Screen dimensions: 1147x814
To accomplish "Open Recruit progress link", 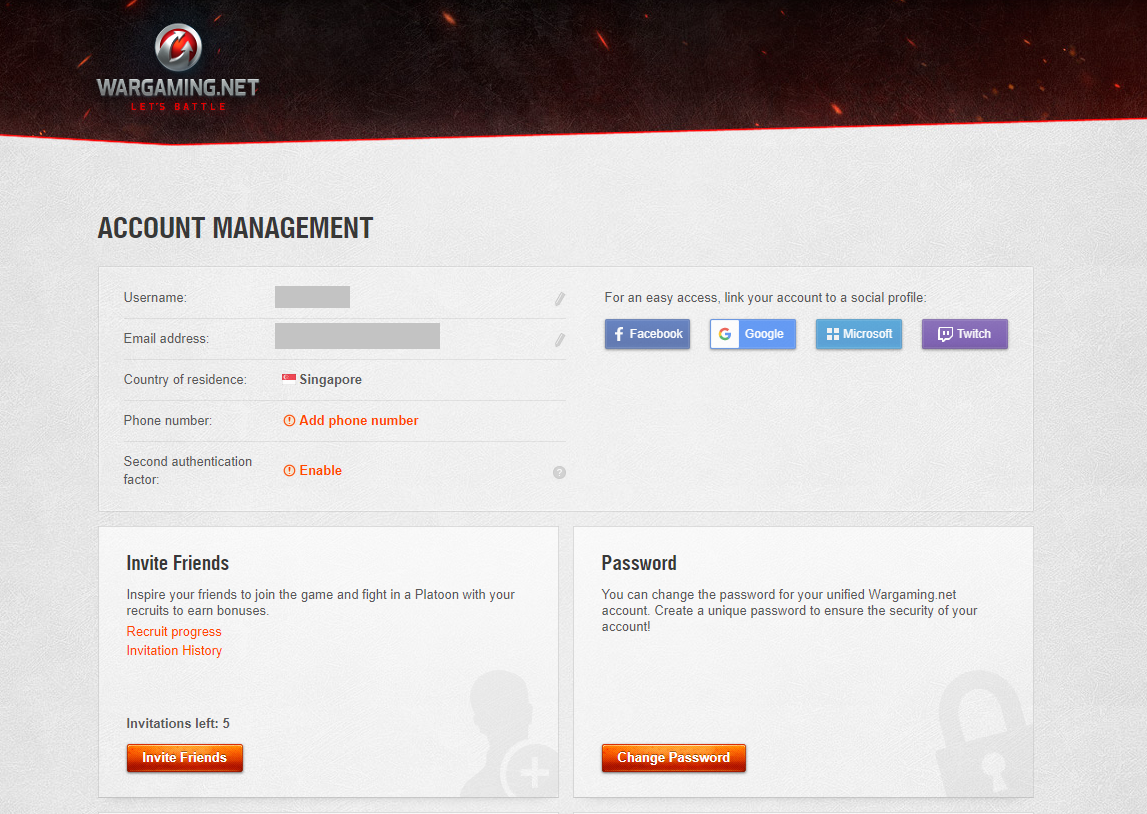I will 174,631.
